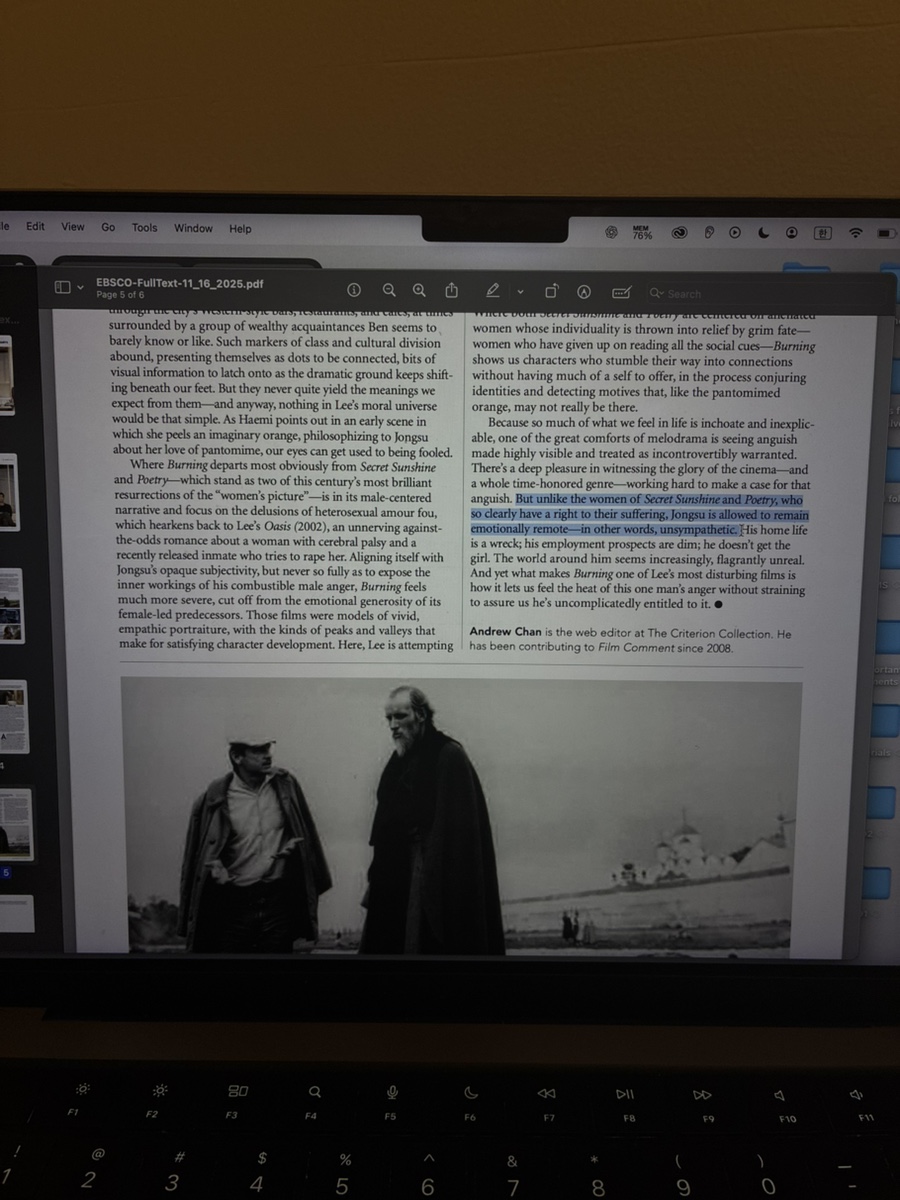Open the Edit menu
Viewport: 900px width, 1200px height.
coord(35,226)
